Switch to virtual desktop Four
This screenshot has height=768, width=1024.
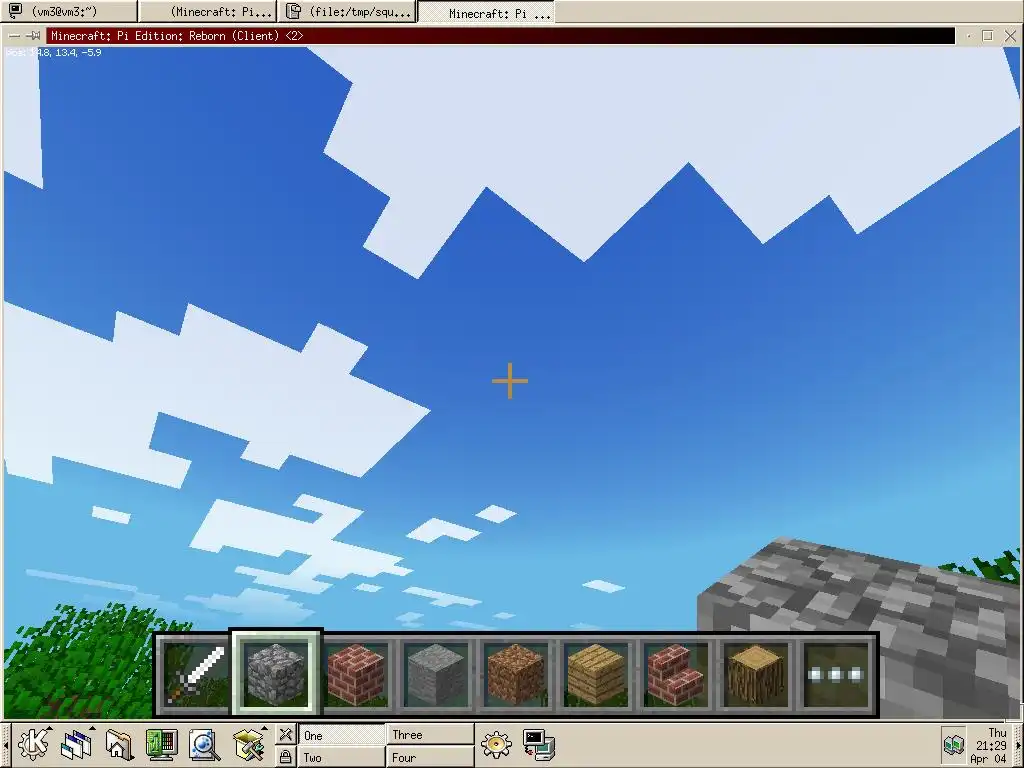click(430, 758)
